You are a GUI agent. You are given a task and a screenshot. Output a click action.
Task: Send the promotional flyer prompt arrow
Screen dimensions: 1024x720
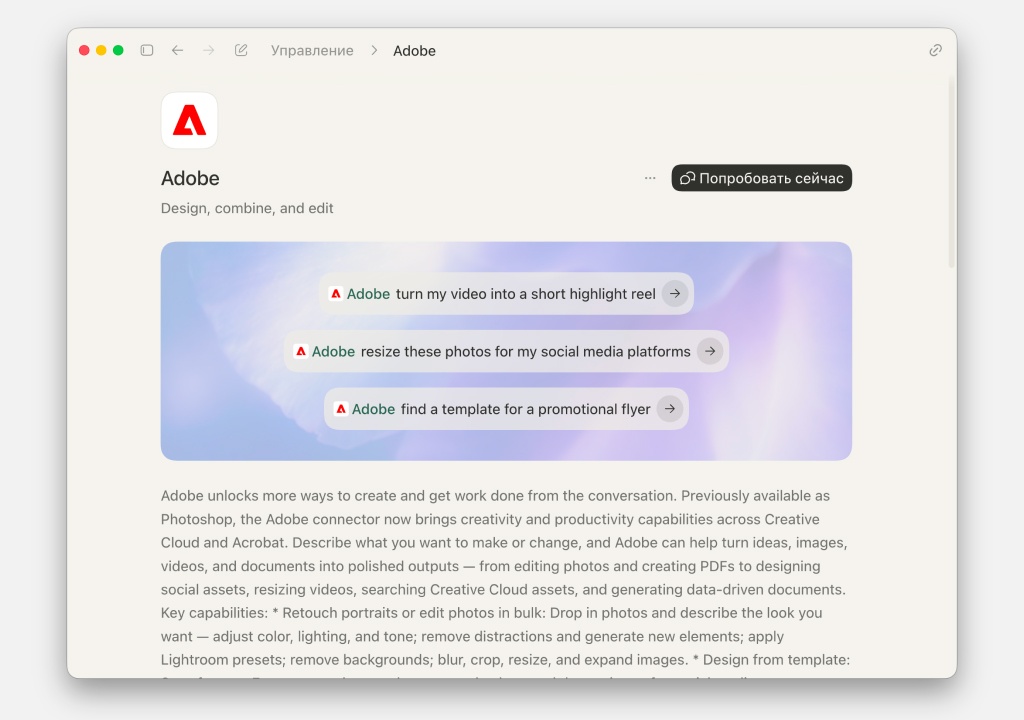point(669,408)
